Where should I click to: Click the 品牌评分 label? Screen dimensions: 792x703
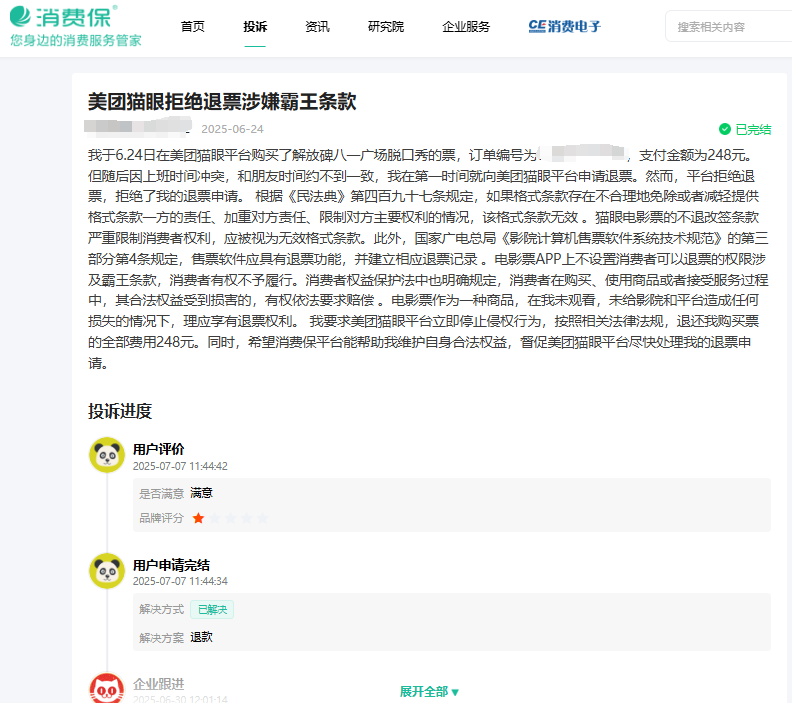pyautogui.click(x=161, y=518)
